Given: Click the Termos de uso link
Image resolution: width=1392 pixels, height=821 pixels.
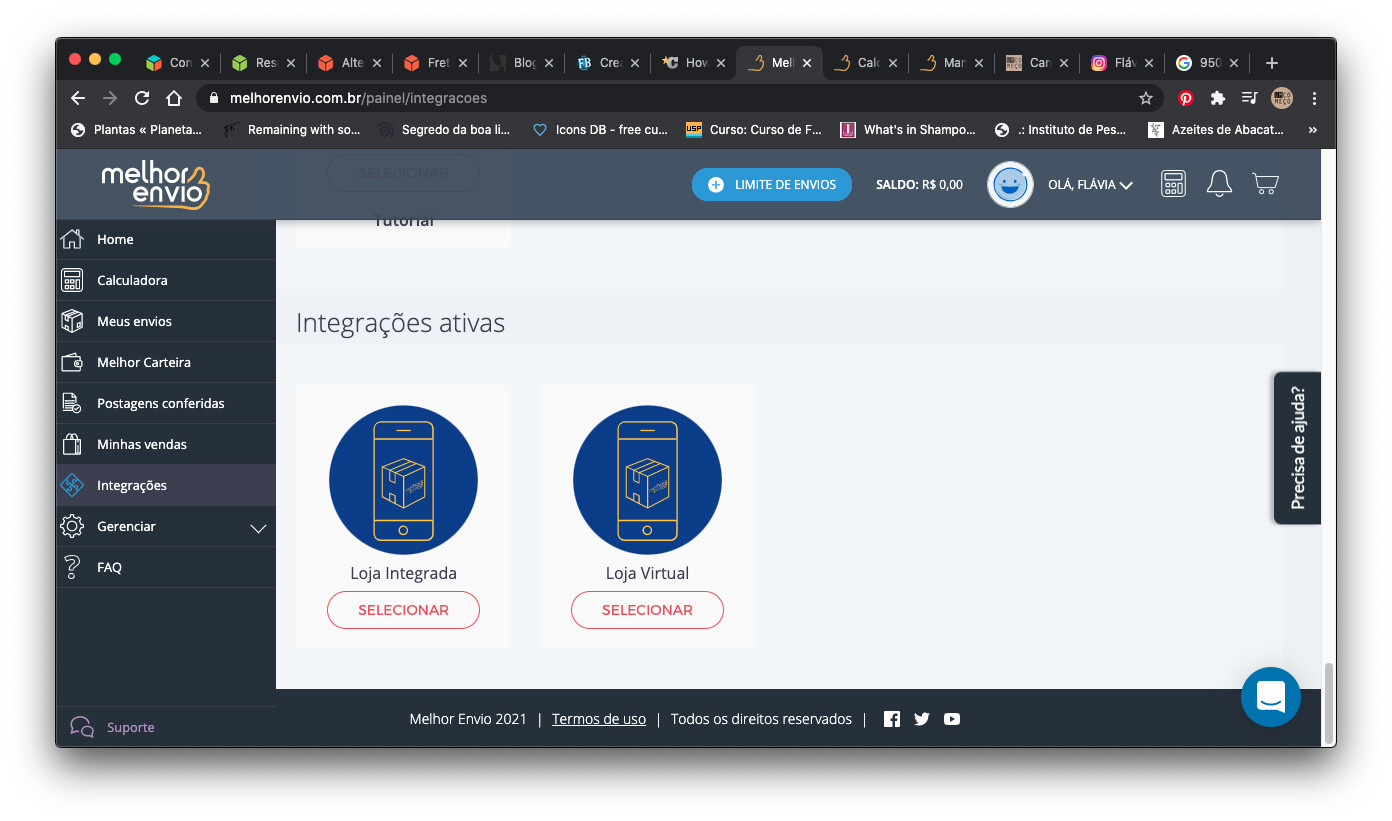Looking at the screenshot, I should [x=599, y=719].
